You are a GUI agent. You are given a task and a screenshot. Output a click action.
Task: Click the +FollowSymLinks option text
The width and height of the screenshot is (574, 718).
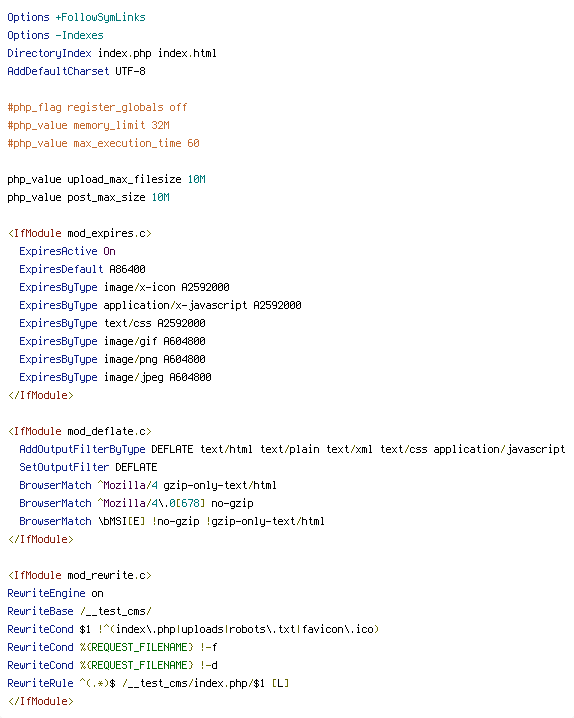click(x=100, y=17)
